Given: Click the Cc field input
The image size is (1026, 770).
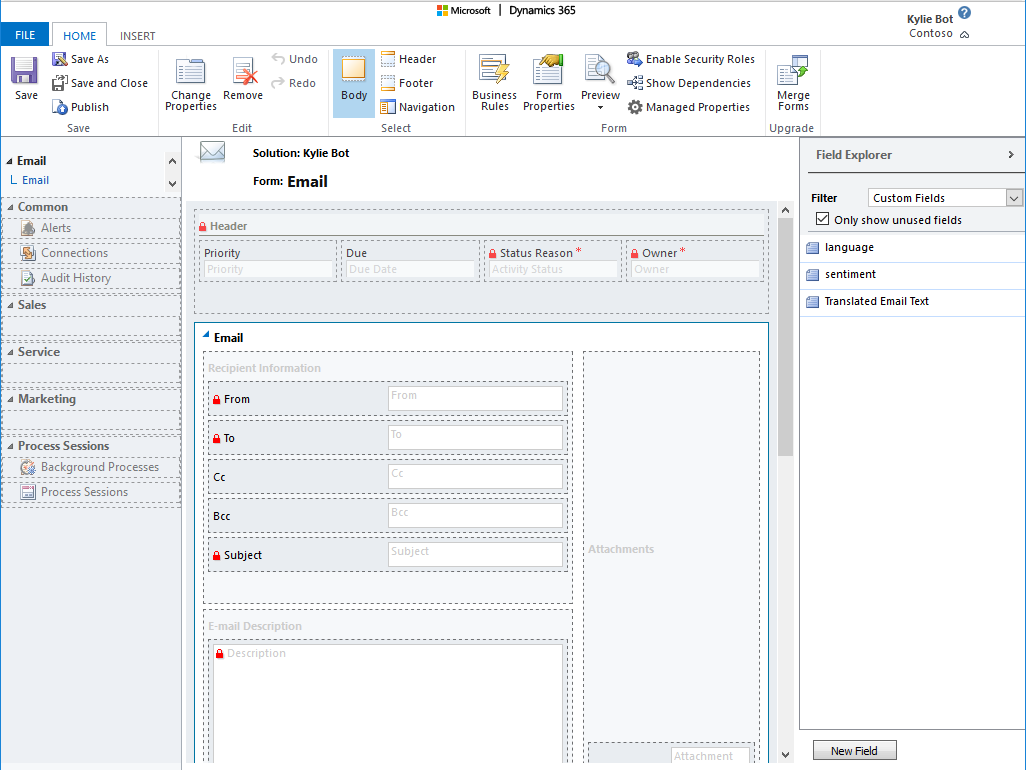Looking at the screenshot, I should tap(475, 476).
